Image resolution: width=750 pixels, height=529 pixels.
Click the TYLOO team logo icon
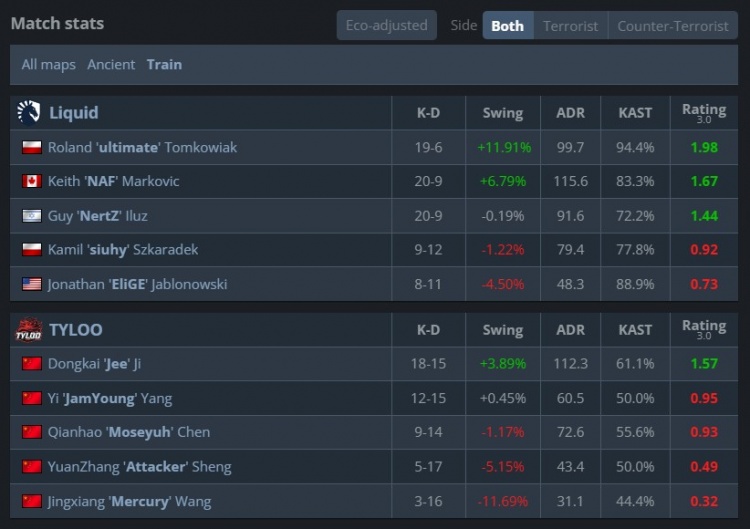pos(28,330)
